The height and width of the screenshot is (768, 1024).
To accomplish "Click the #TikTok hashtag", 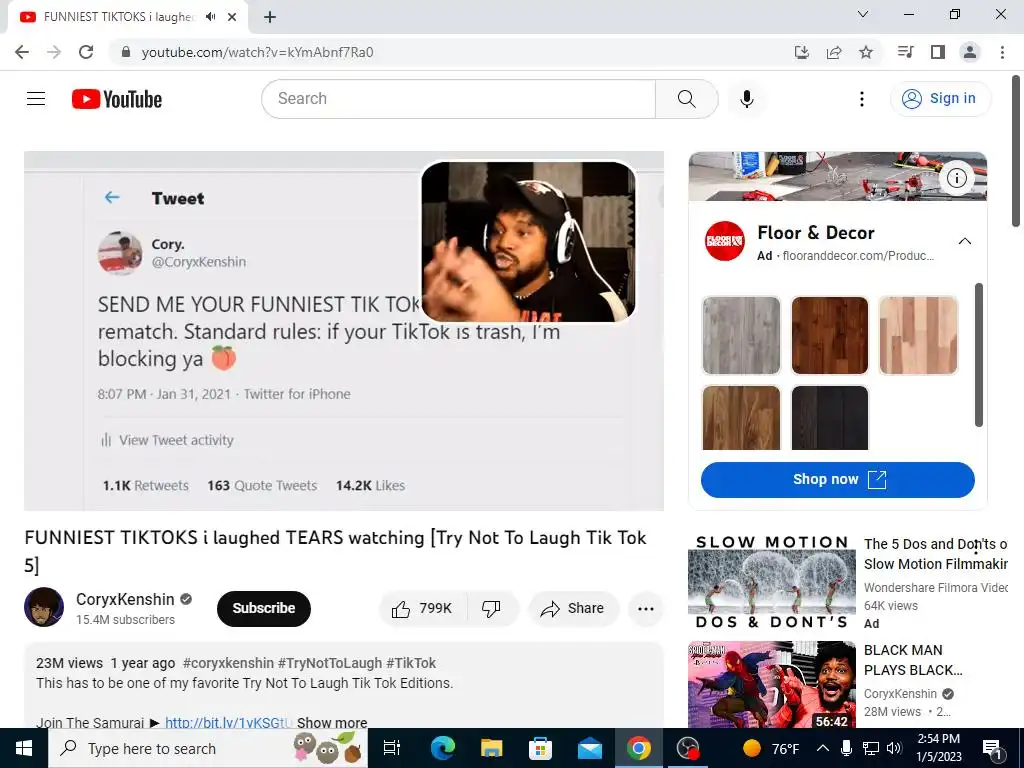I will (411, 663).
